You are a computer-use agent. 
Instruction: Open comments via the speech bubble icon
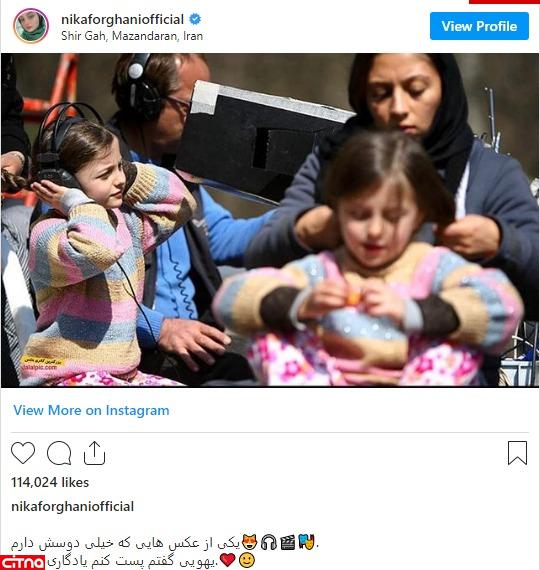[59, 453]
